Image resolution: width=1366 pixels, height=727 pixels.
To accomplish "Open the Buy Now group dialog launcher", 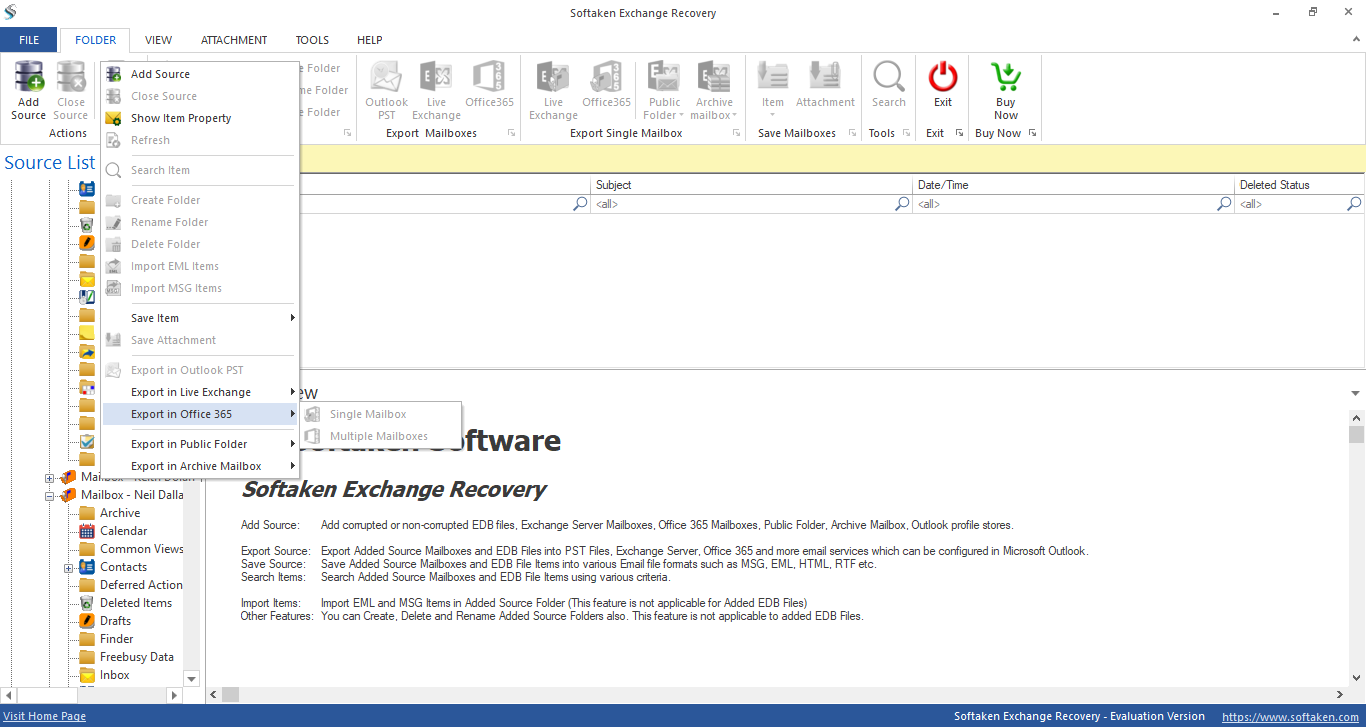I will 1032,133.
